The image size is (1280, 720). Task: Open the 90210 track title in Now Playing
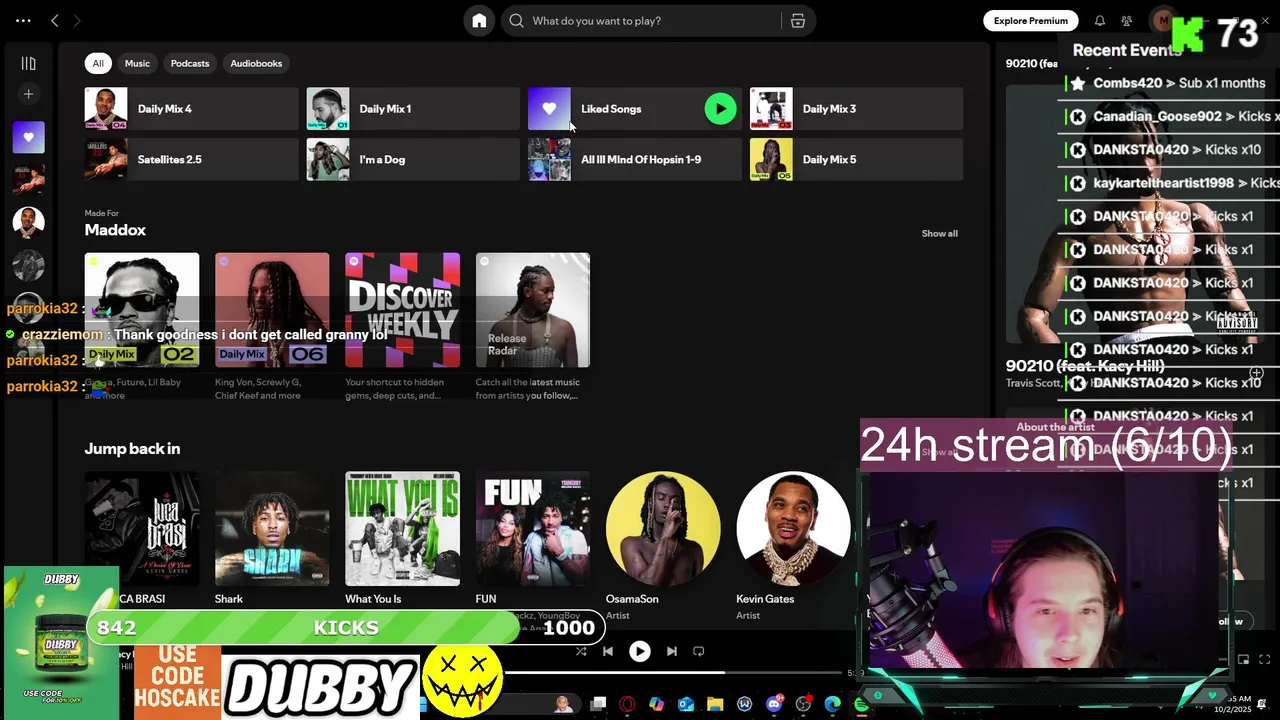[1084, 367]
